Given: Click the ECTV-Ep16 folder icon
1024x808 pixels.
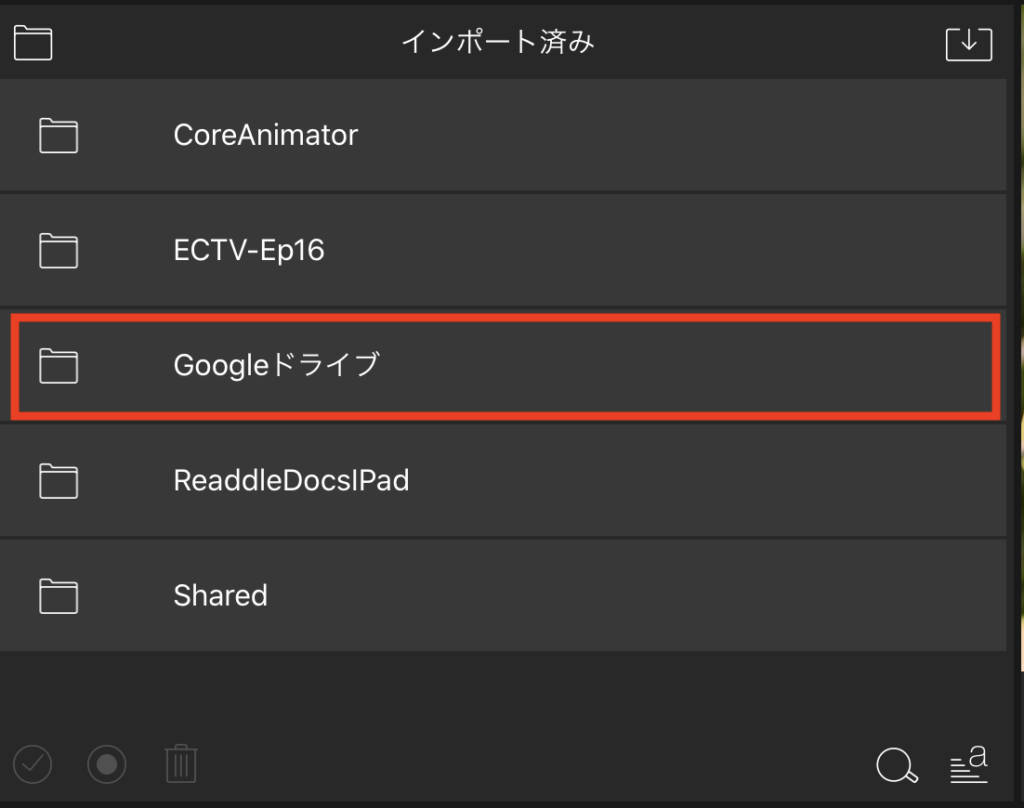Looking at the screenshot, I should pos(59,250).
